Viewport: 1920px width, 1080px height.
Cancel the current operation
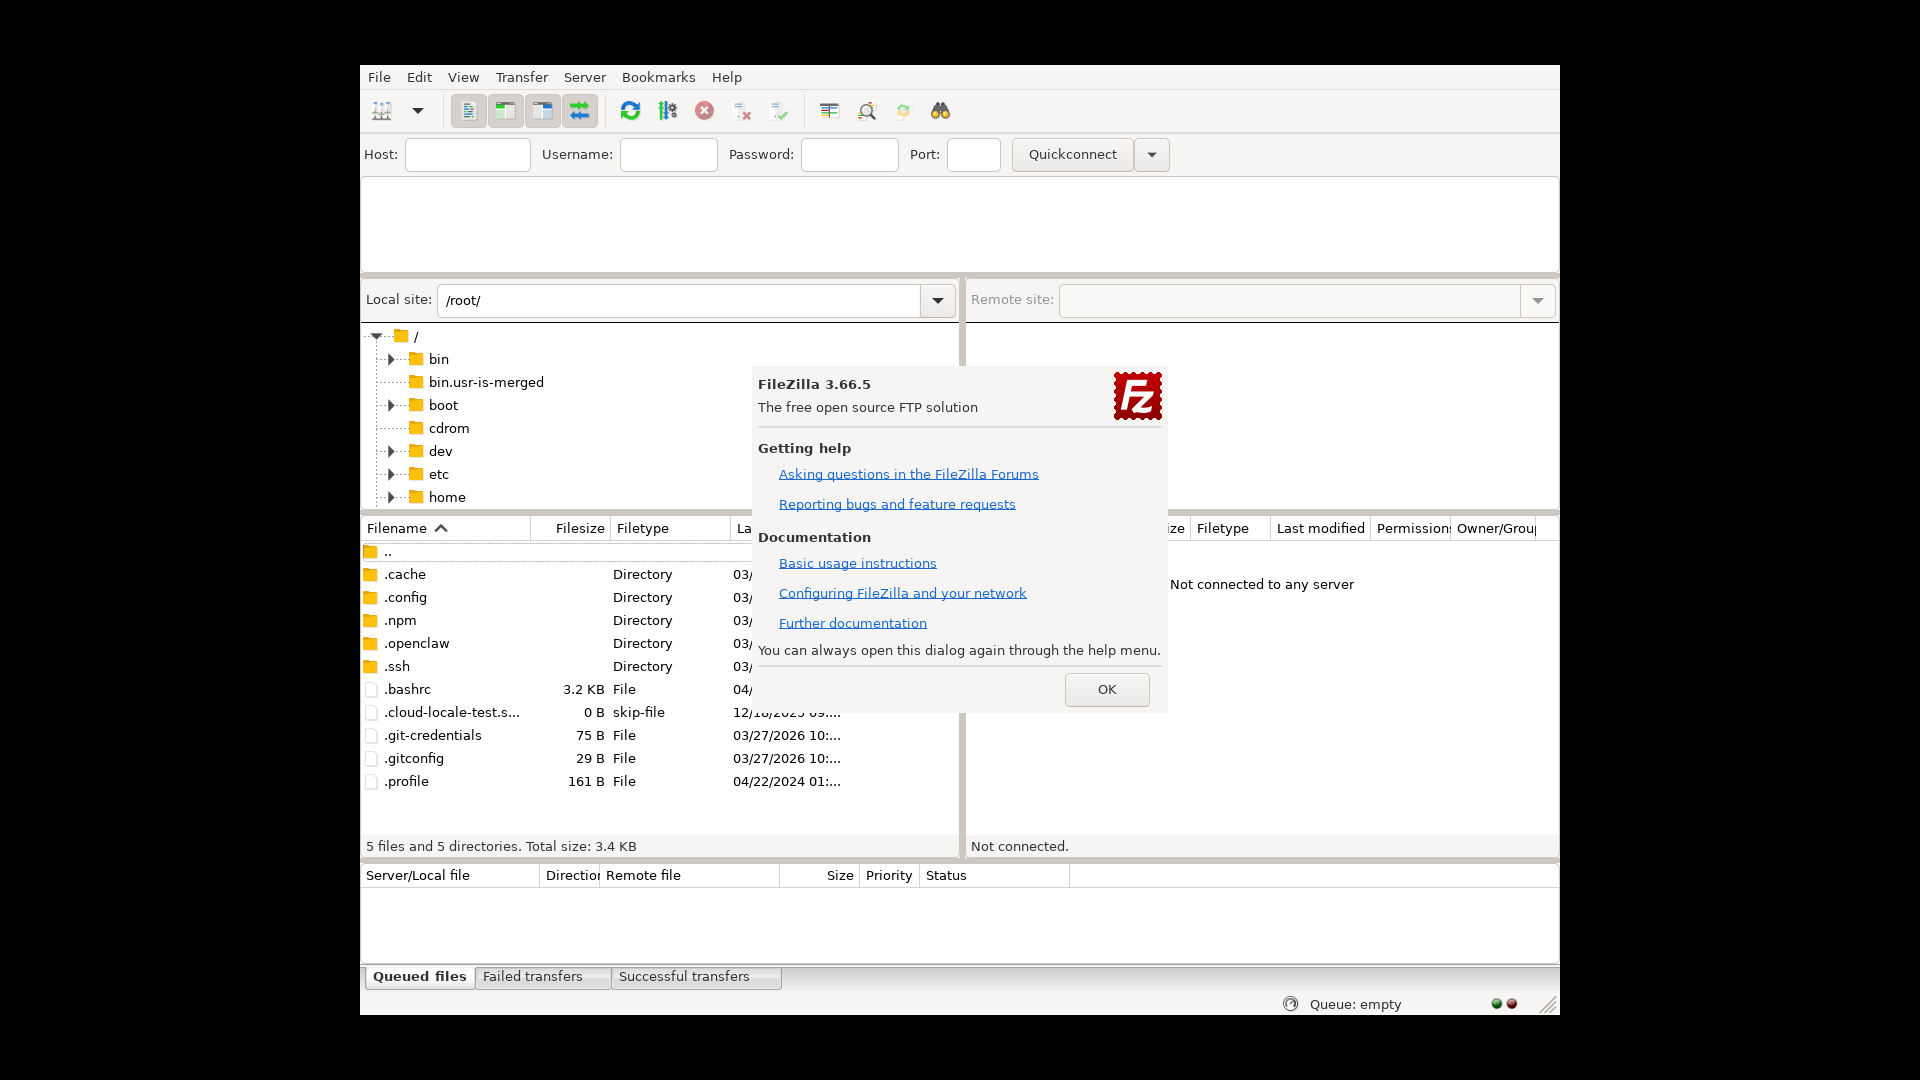705,111
